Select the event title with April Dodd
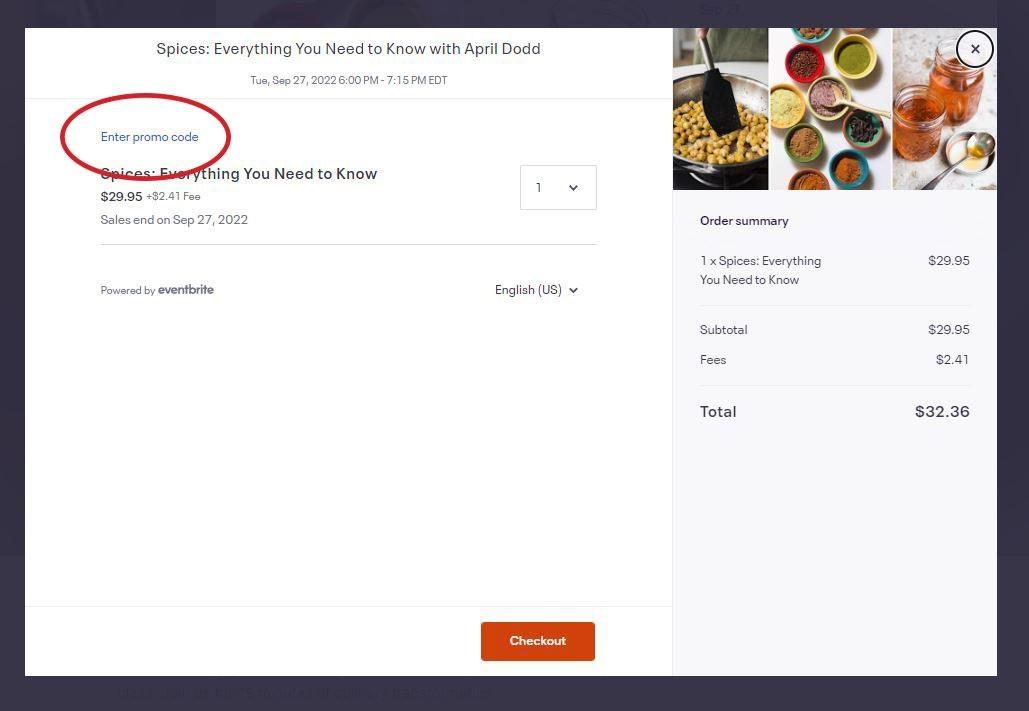 pyautogui.click(x=348, y=49)
